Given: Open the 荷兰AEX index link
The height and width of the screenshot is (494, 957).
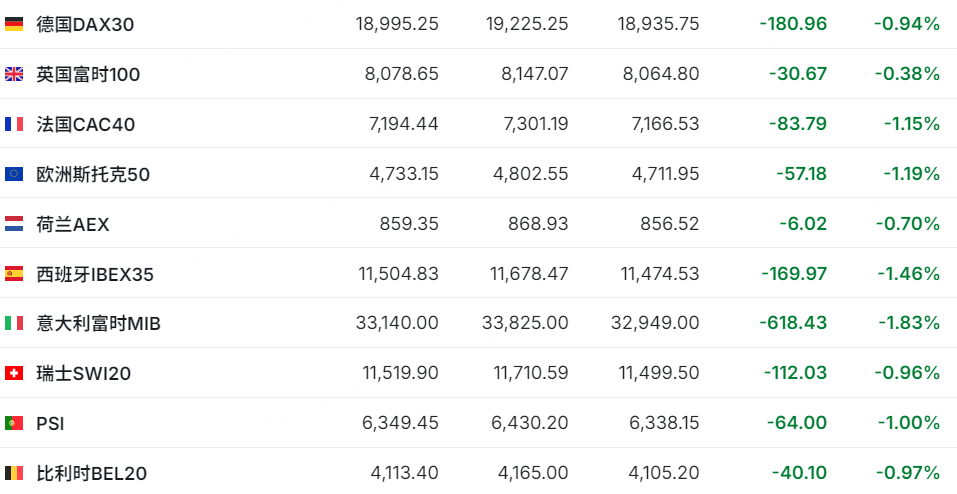Looking at the screenshot, I should coord(73,224).
